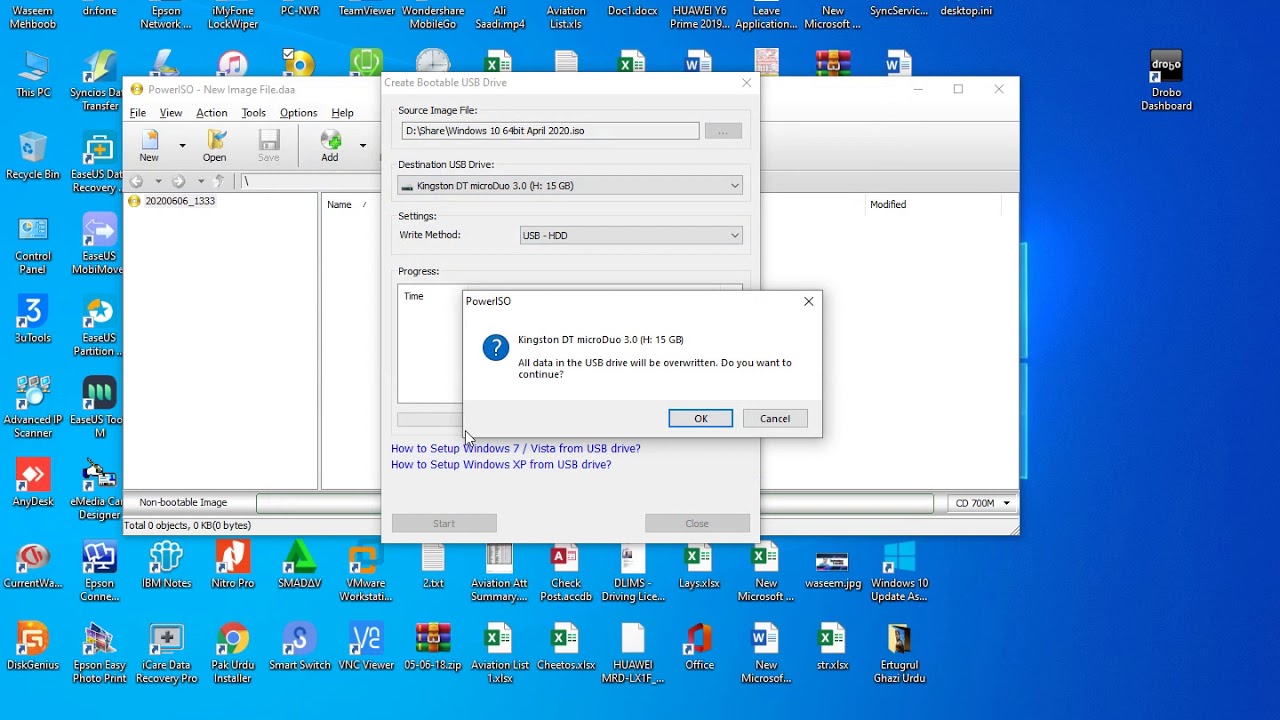Open Recycle Bin desktop icon

(x=33, y=156)
